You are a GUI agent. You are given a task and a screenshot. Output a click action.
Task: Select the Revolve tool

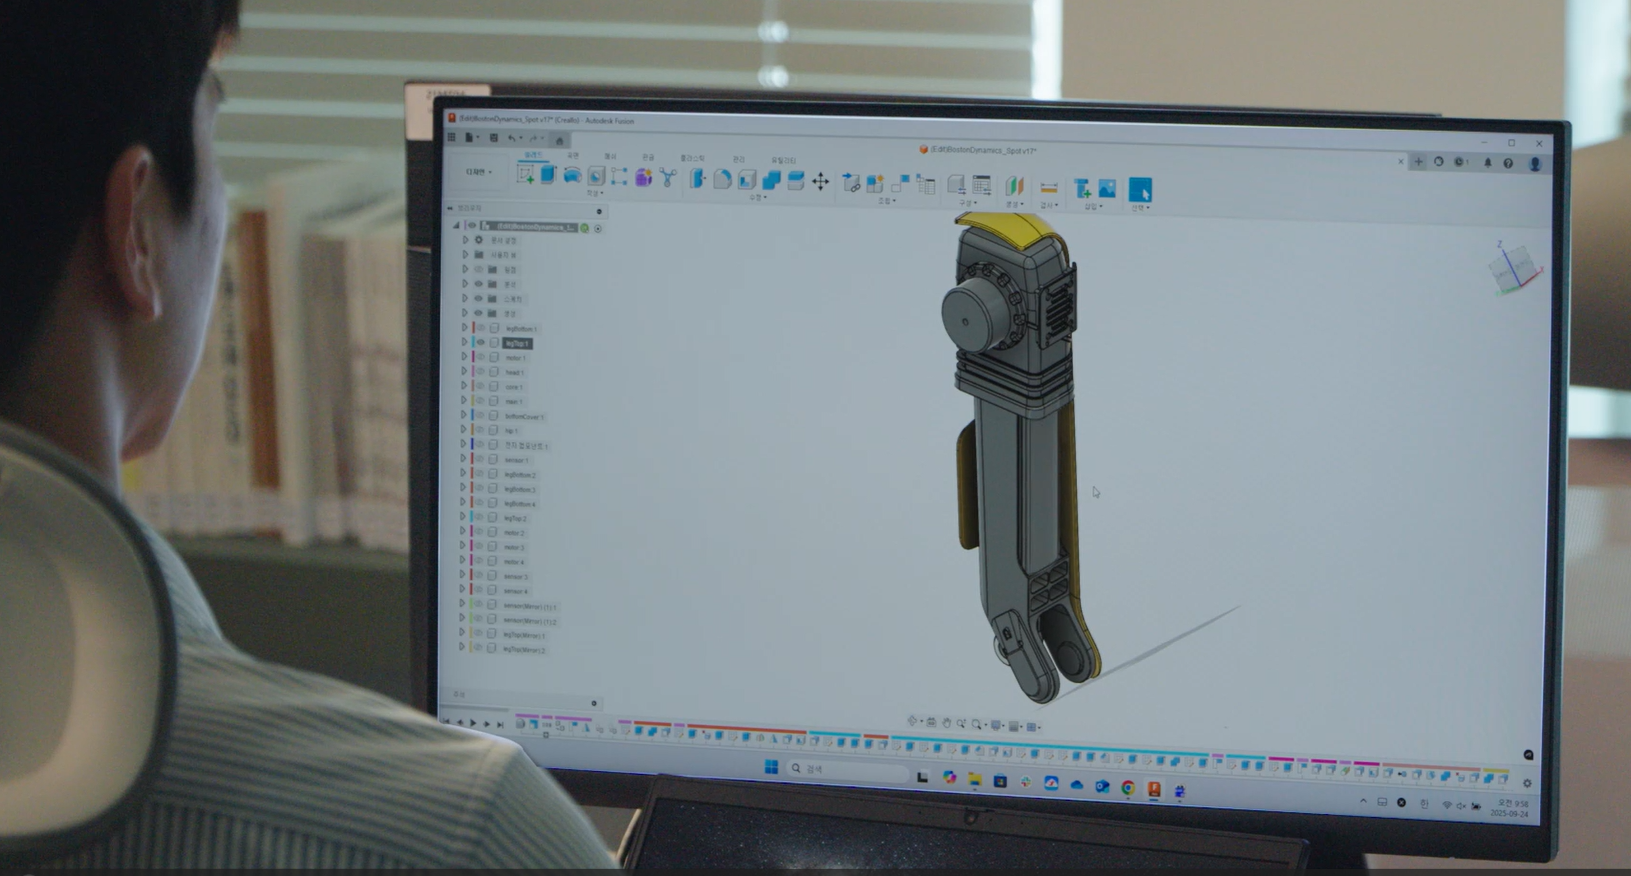(x=572, y=176)
